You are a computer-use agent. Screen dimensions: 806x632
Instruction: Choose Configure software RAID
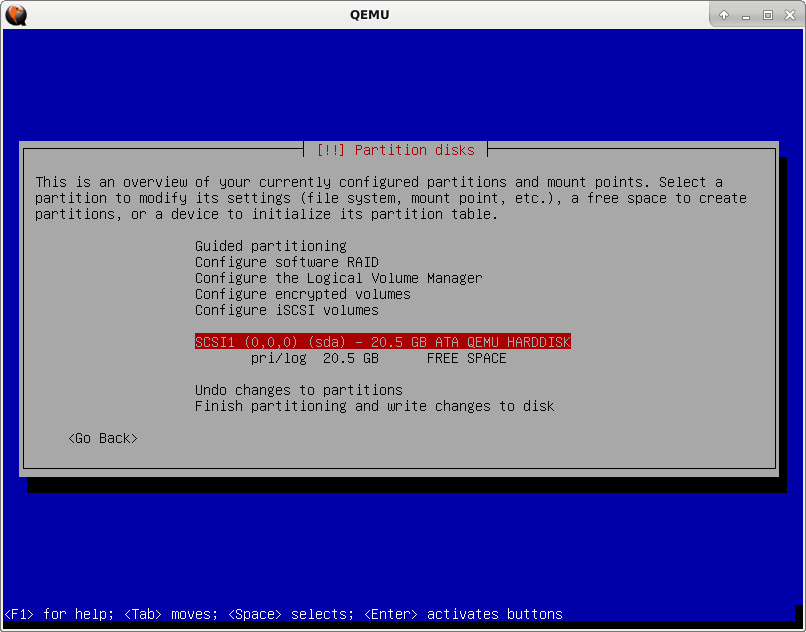[x=286, y=262]
